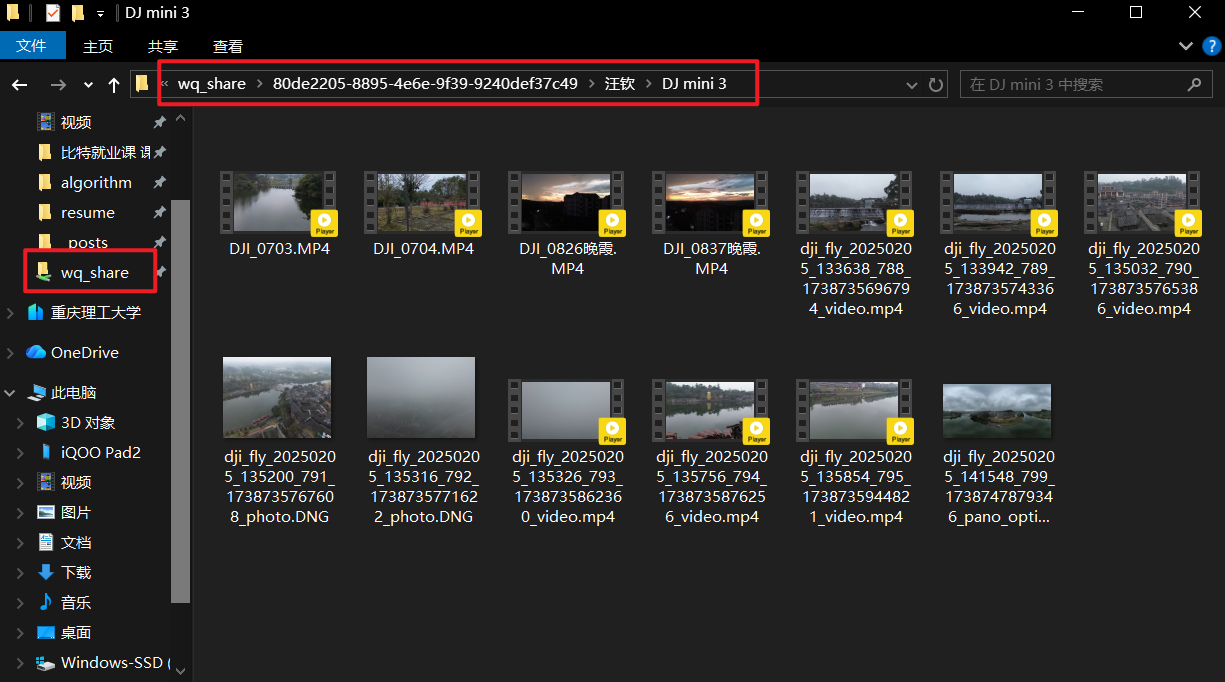This screenshot has height=682, width=1225.
Task: Click DJI_0703.MP4 file name text
Action: (x=279, y=248)
